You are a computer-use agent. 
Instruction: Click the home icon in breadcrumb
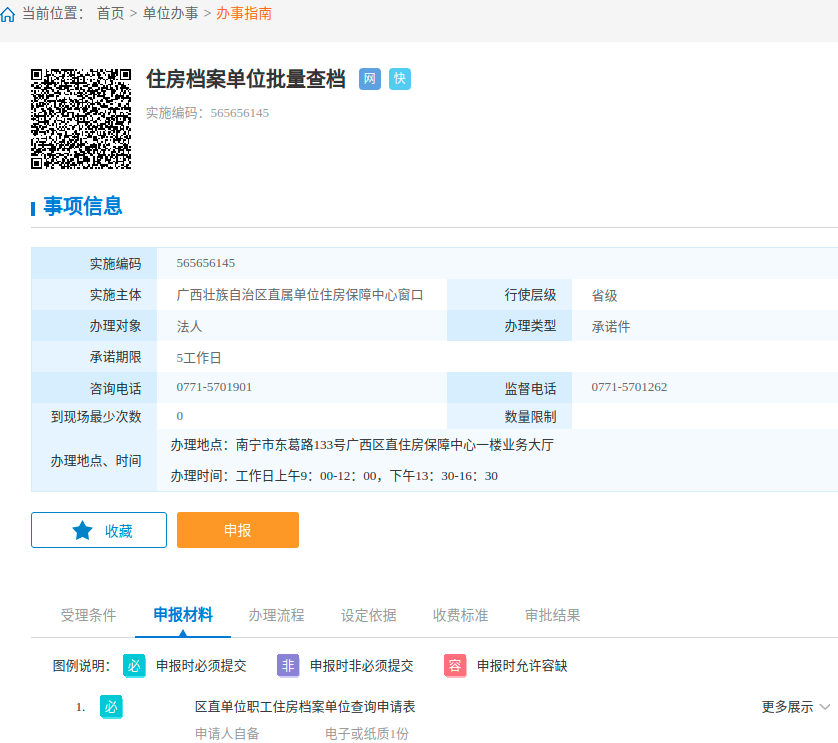coord(8,14)
